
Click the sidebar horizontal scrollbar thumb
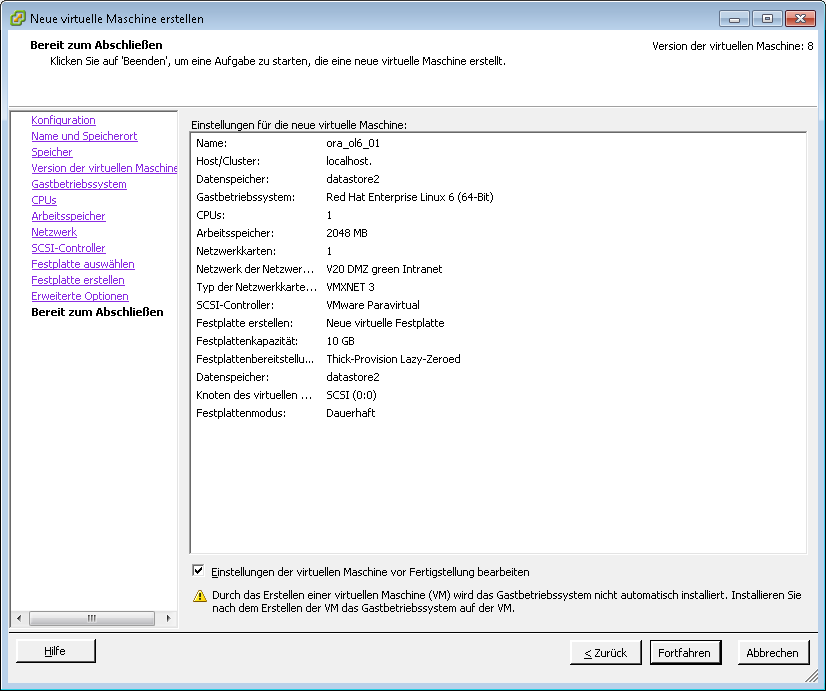coord(92,619)
